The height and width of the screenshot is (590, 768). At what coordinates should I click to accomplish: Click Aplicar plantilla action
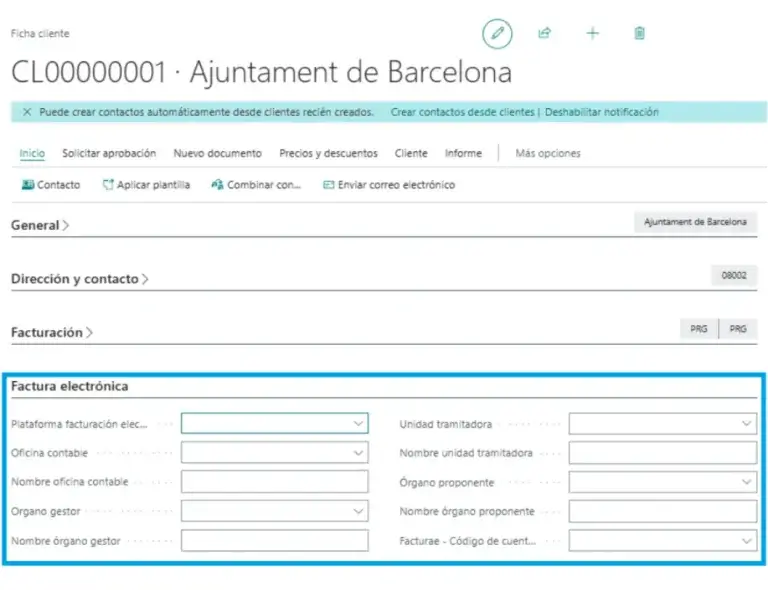(x=146, y=185)
